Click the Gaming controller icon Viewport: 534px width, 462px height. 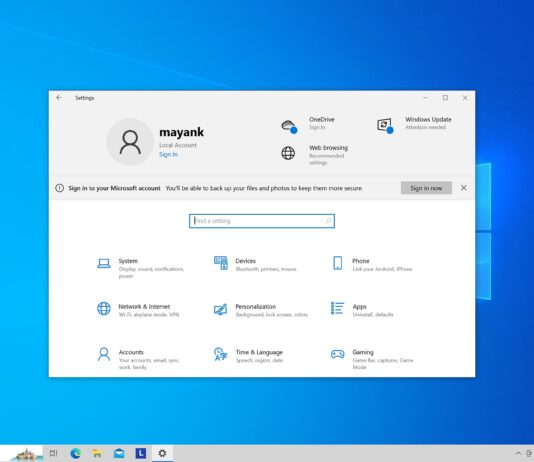coord(337,354)
